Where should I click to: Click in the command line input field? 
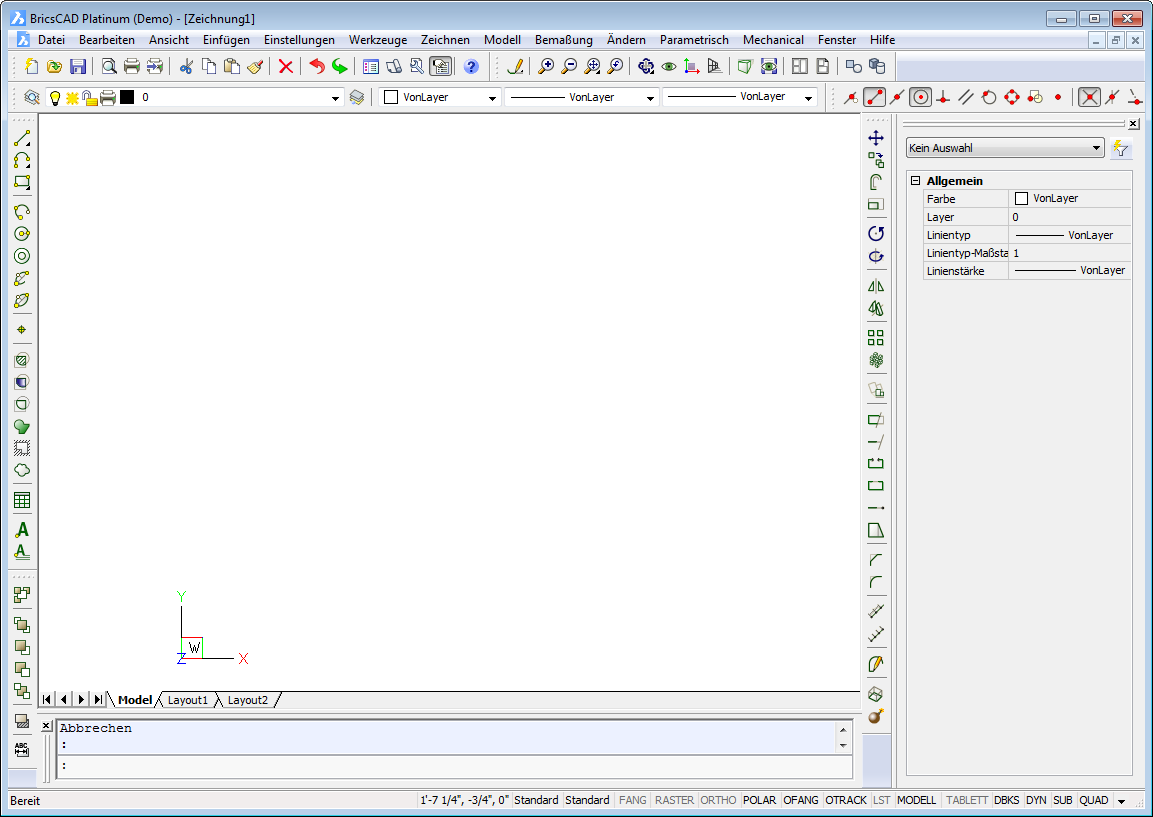[x=450, y=767]
